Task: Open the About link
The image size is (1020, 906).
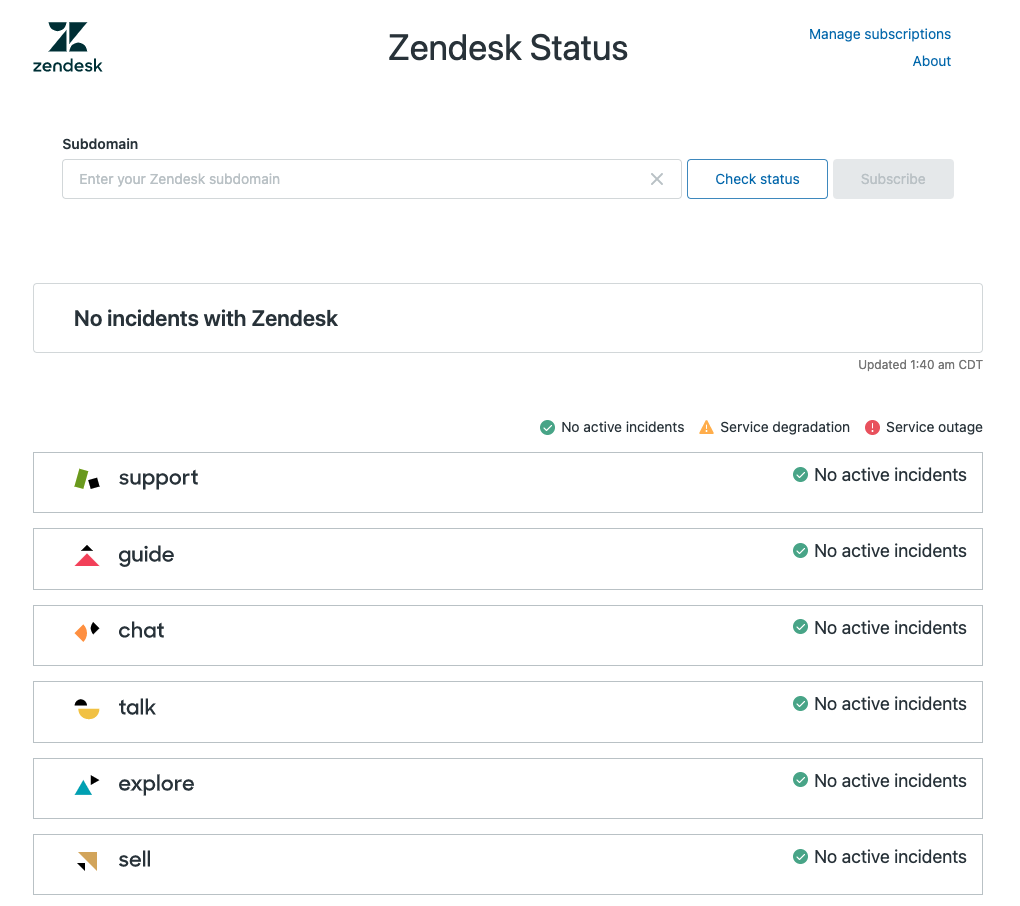Action: click(x=932, y=61)
